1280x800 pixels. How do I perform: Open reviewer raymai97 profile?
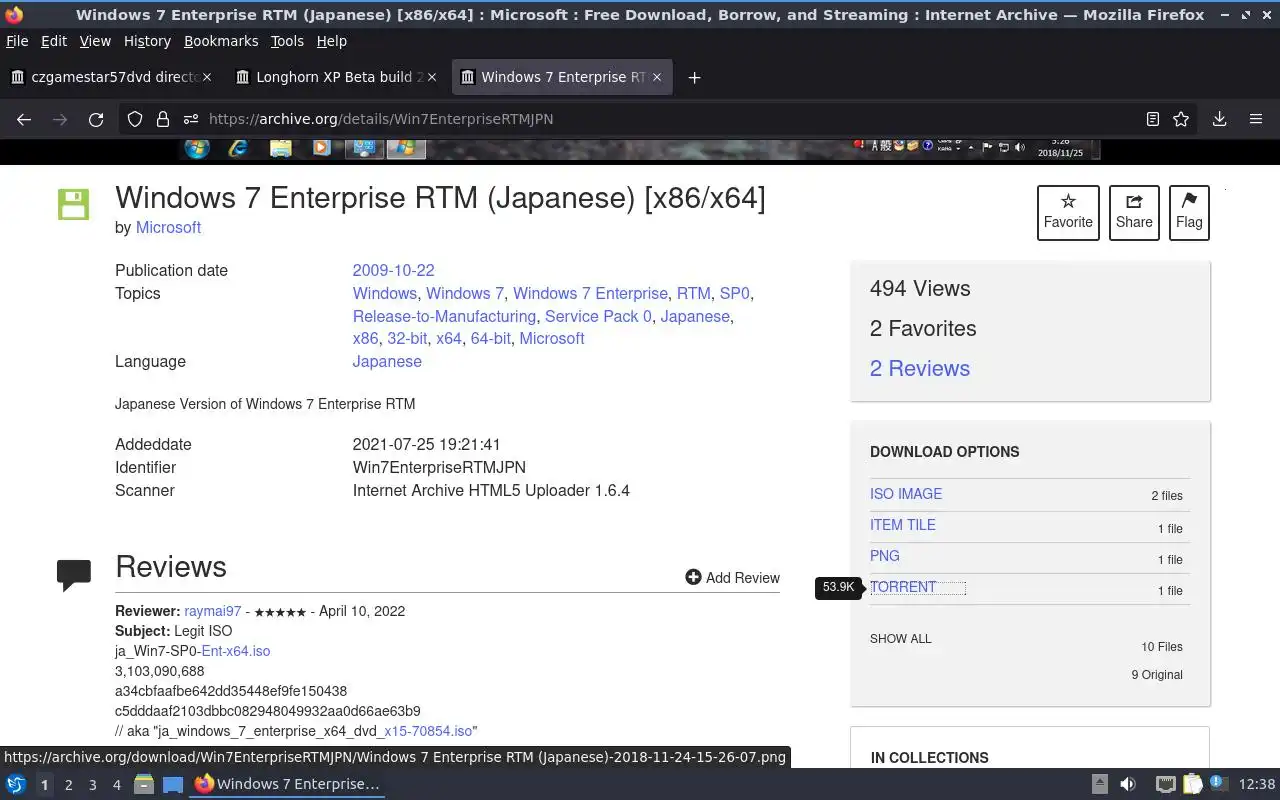(x=213, y=611)
